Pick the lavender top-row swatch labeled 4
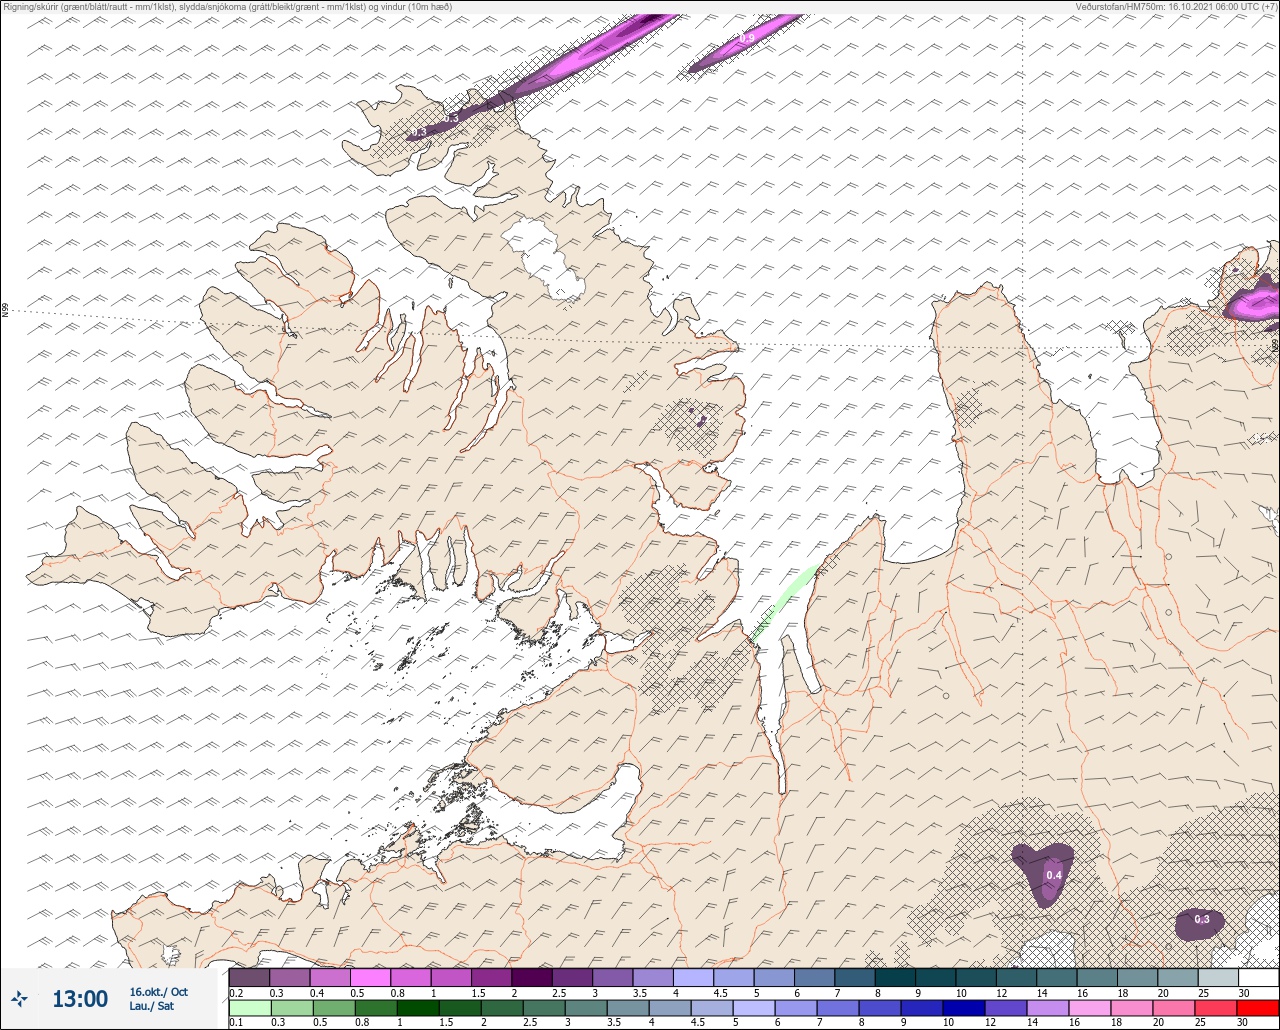The image size is (1280, 1030). coord(693,977)
